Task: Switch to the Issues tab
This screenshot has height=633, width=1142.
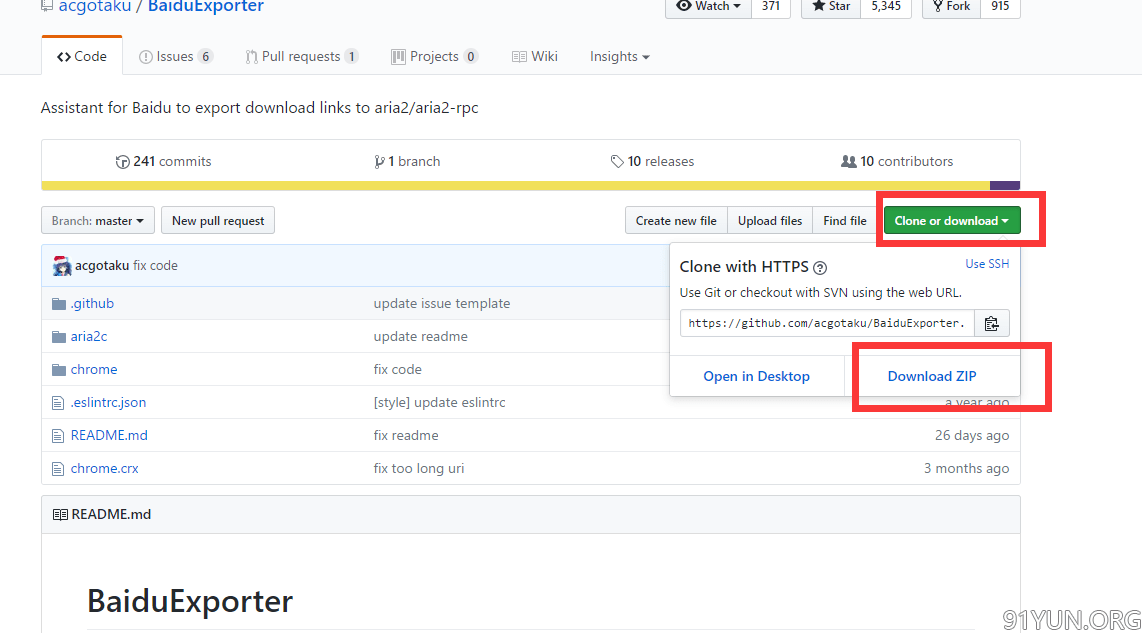Action: [x=175, y=57]
